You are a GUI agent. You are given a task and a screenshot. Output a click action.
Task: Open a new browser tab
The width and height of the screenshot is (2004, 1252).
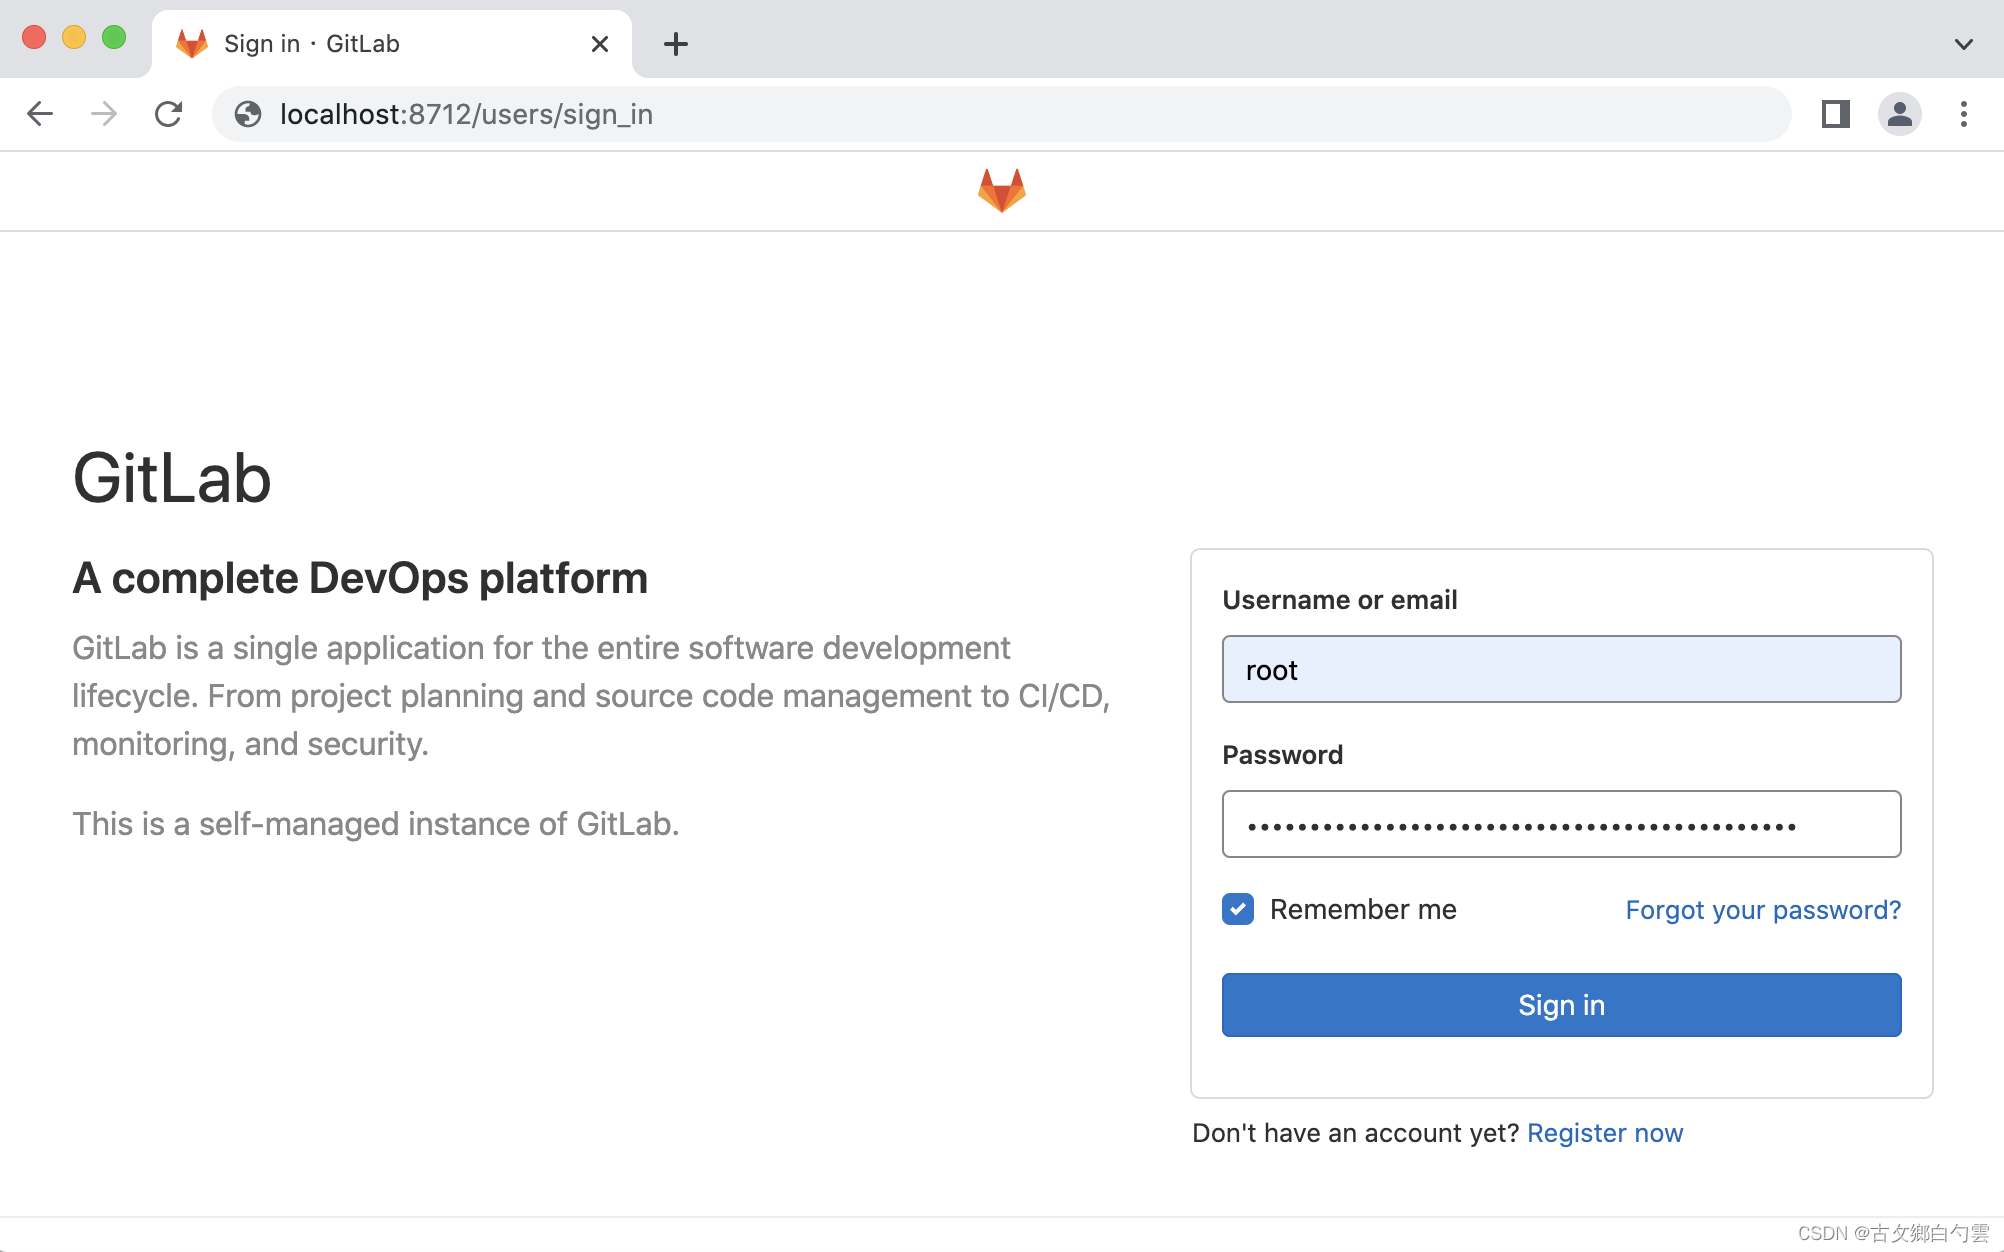[676, 44]
